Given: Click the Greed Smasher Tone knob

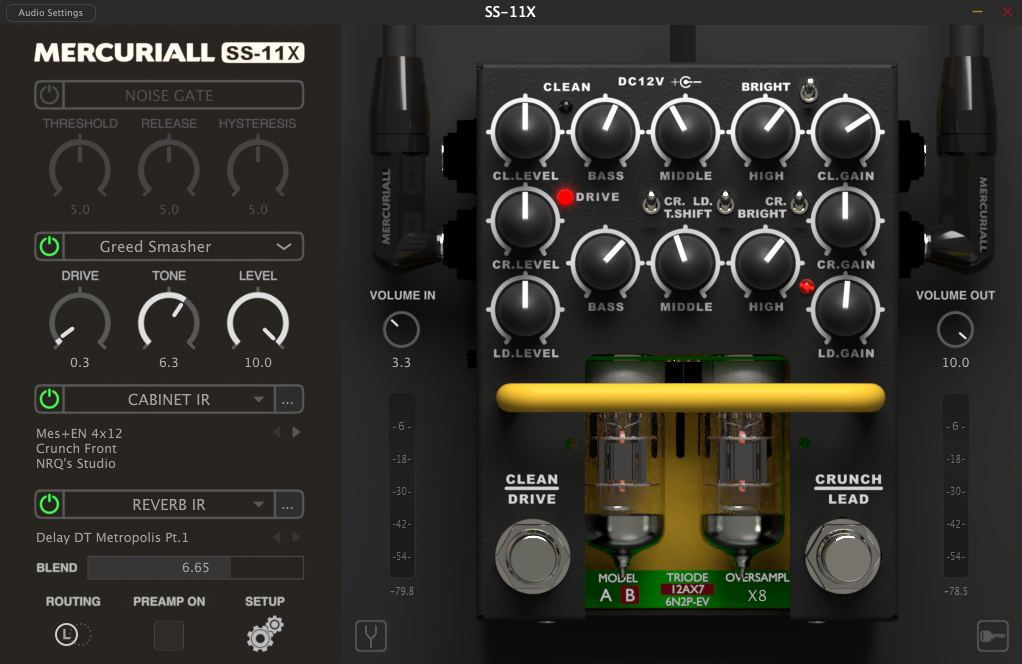Looking at the screenshot, I should (x=169, y=321).
